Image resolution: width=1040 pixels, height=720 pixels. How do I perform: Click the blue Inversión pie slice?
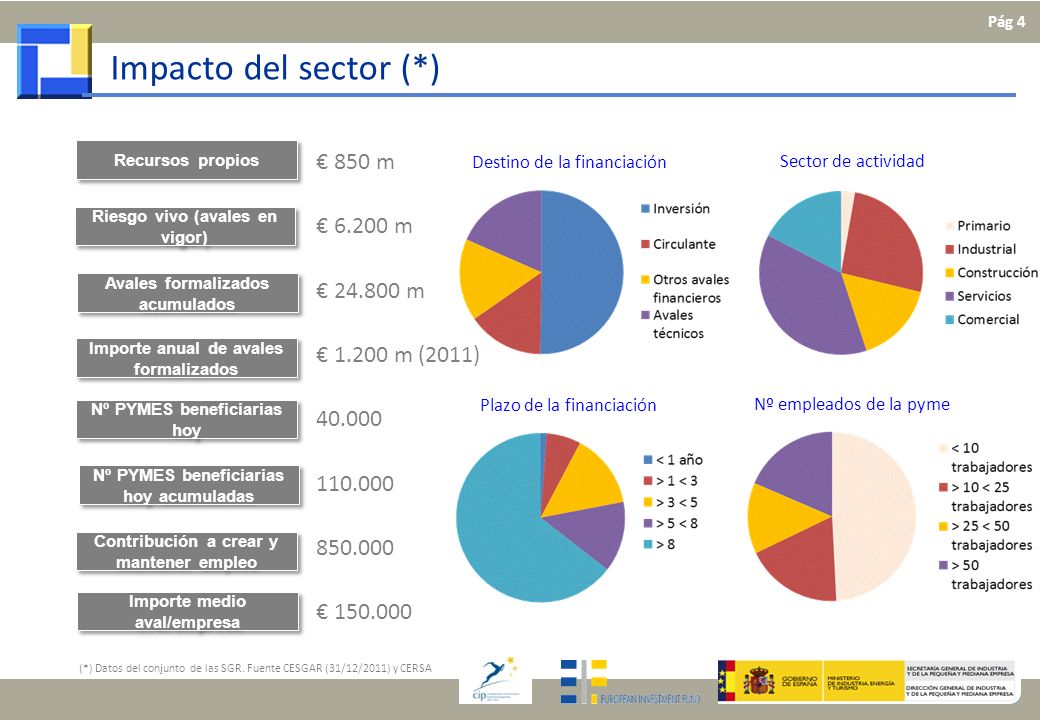(584, 272)
